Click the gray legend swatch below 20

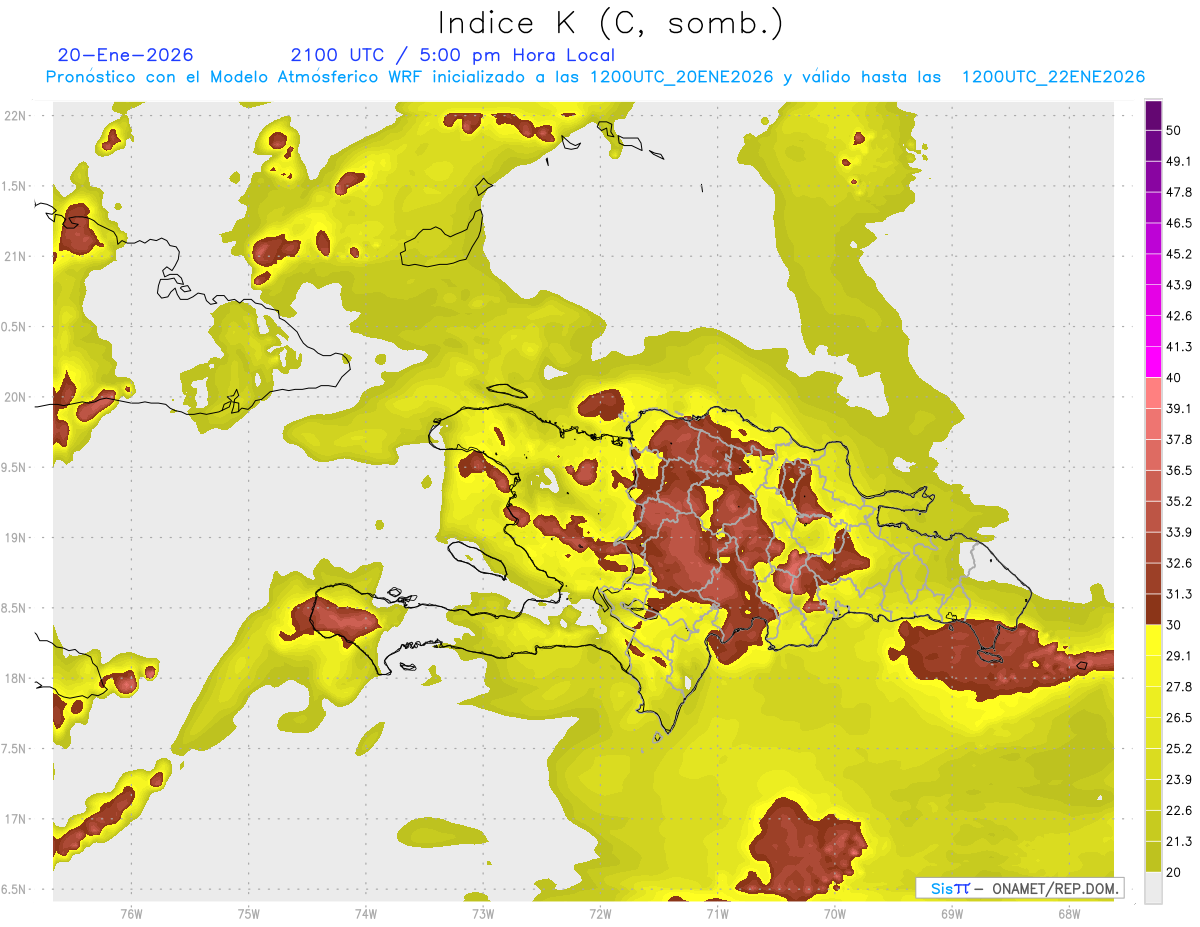1154,888
